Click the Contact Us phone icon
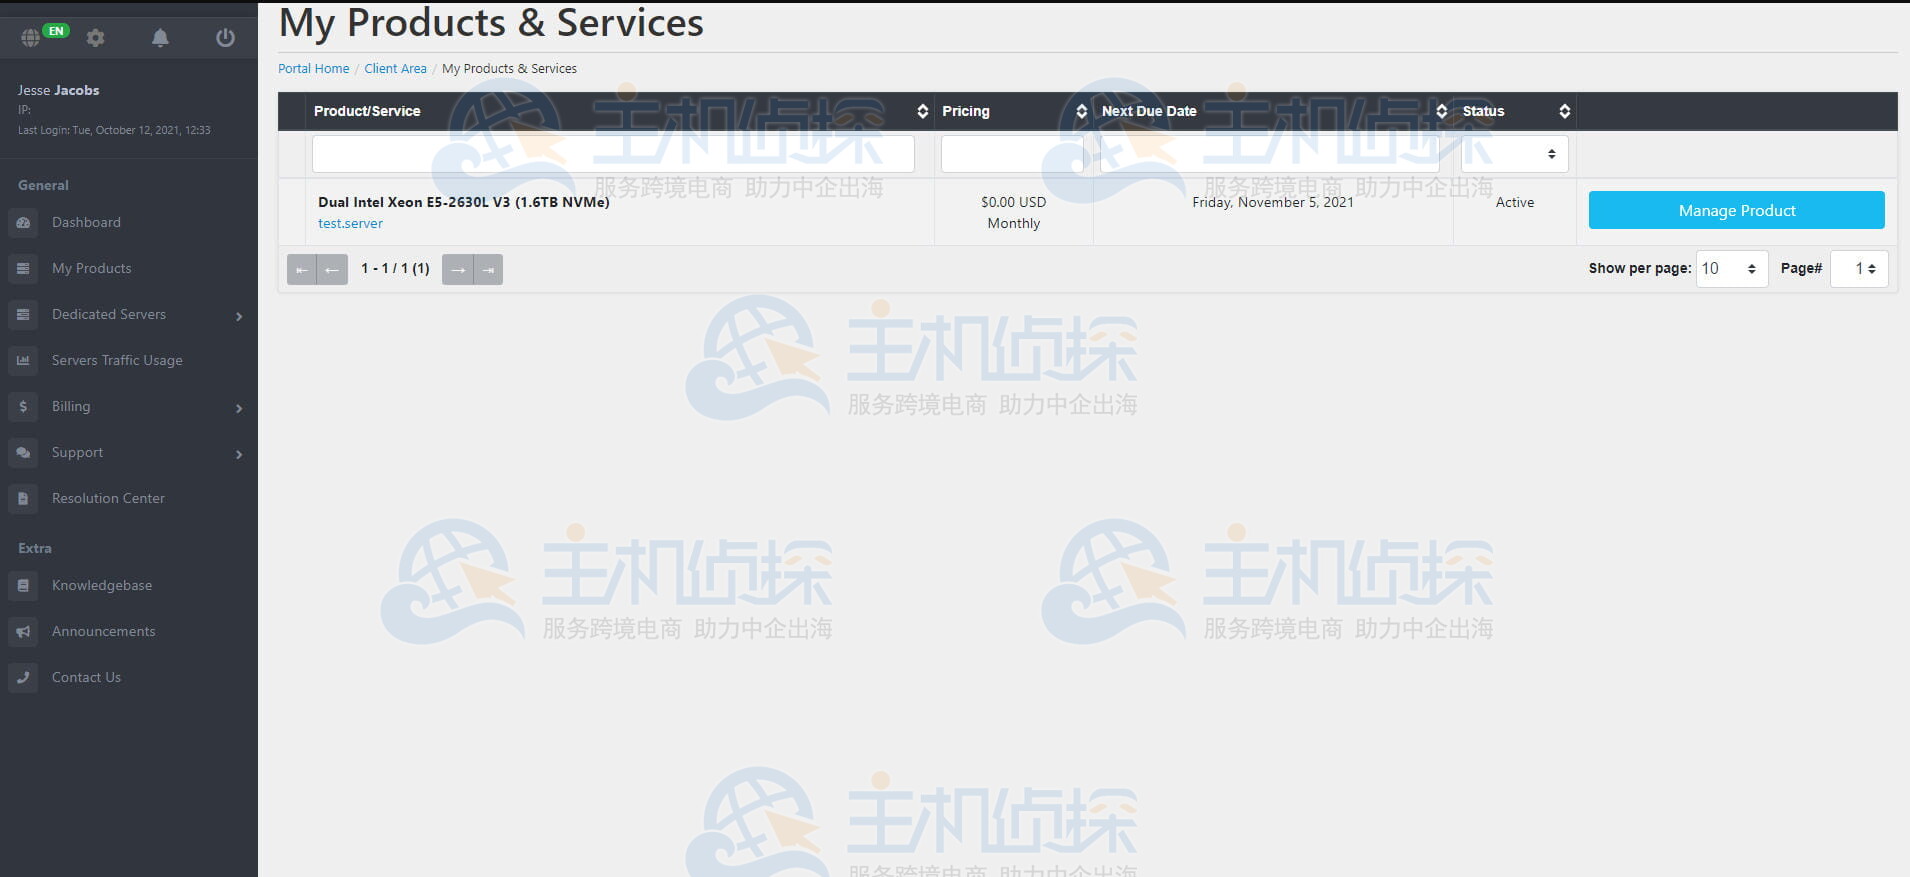This screenshot has height=877, width=1910. [23, 677]
